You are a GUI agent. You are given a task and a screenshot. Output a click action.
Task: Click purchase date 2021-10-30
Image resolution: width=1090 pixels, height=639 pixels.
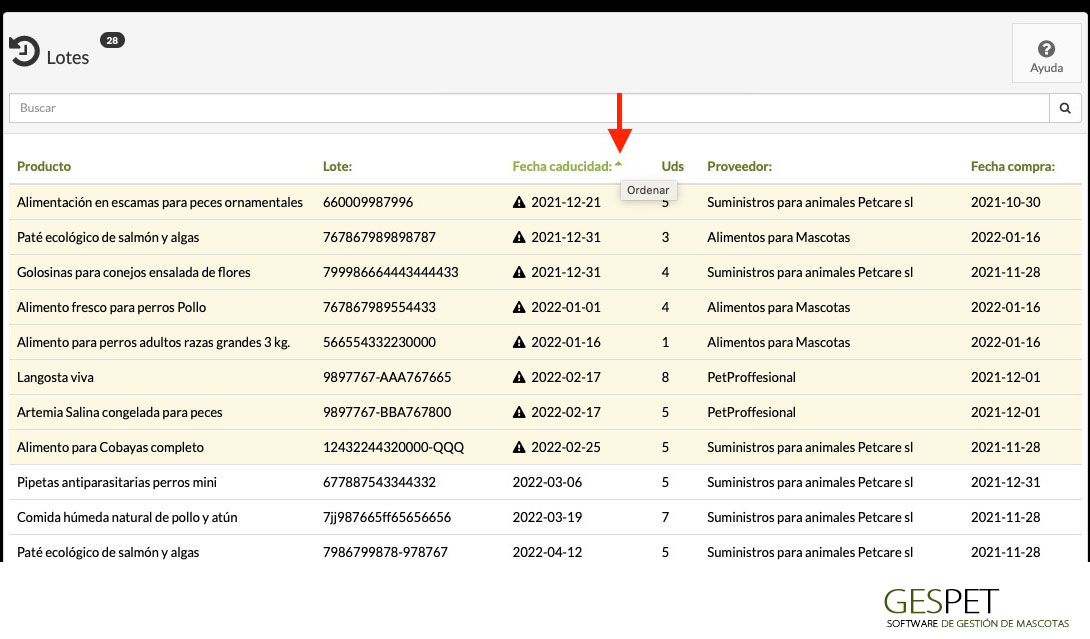pyautogui.click(x=1005, y=202)
